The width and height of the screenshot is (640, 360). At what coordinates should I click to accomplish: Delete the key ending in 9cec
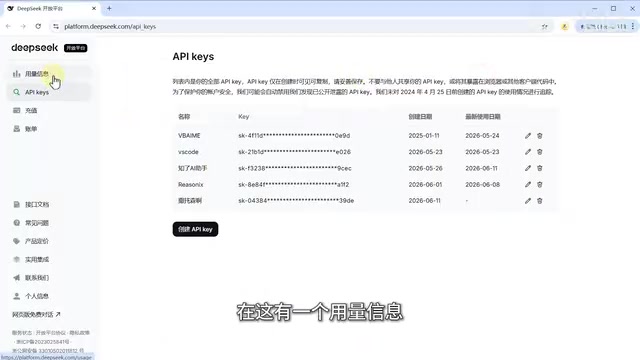click(x=540, y=168)
